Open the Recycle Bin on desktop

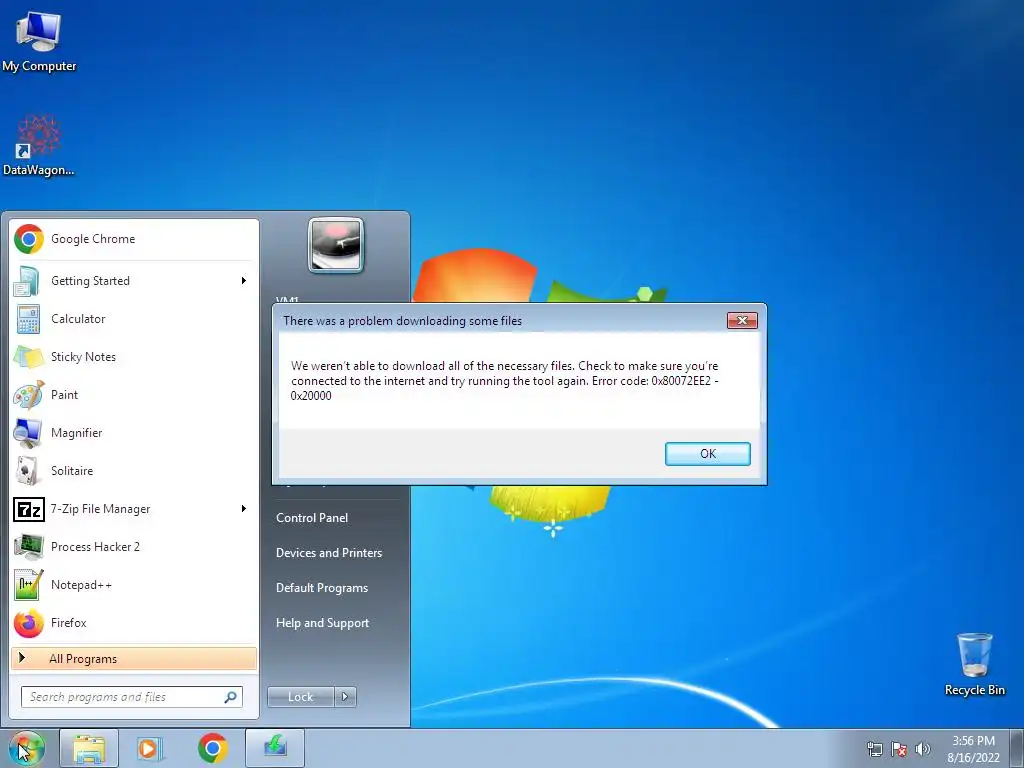pos(974,664)
